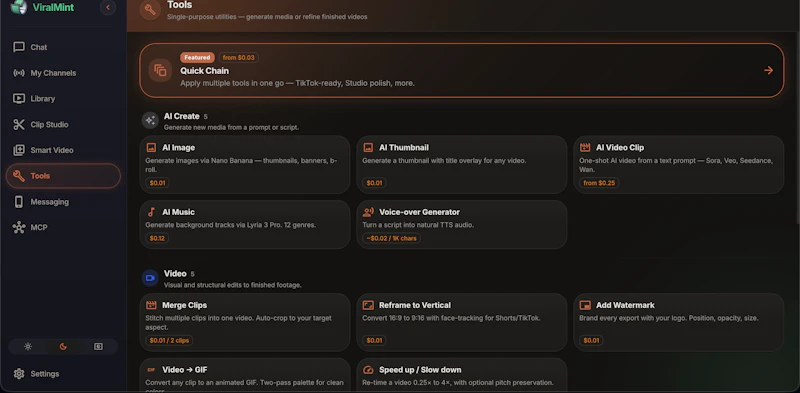
Task: Open the AI Video Clip tool
Action: click(x=679, y=164)
